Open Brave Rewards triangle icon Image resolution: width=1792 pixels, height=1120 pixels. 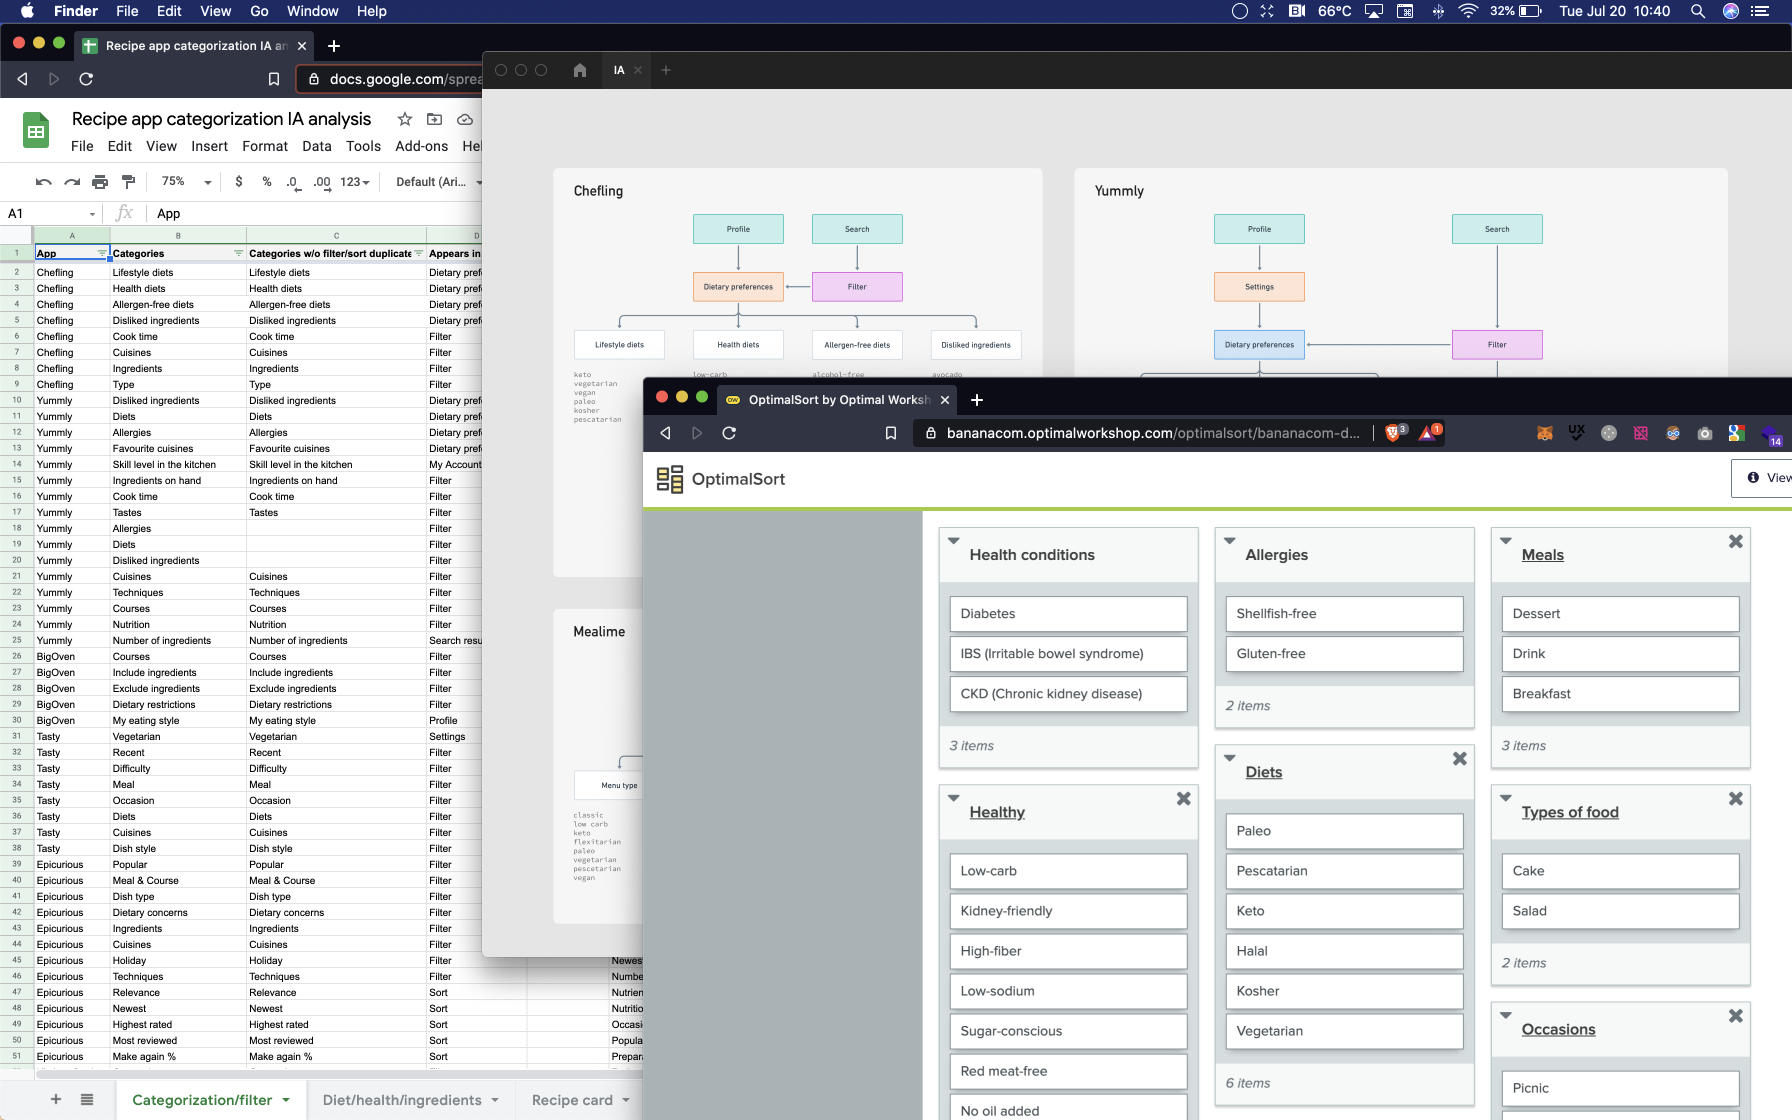1428,433
